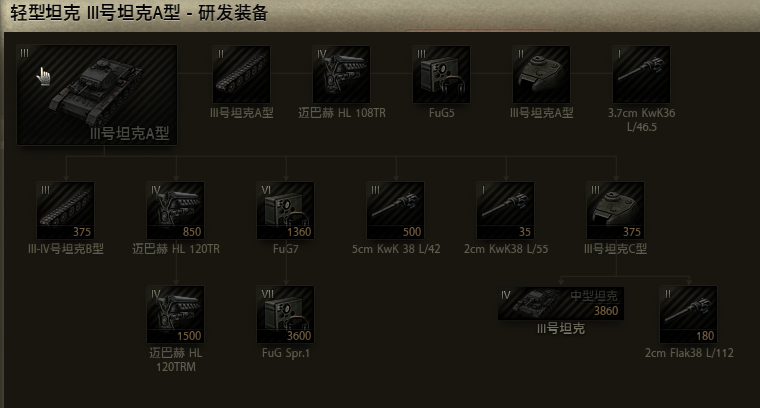
Task: Click the 3.7cm KwK36 L/46.5 gun icon
Action: 642,74
